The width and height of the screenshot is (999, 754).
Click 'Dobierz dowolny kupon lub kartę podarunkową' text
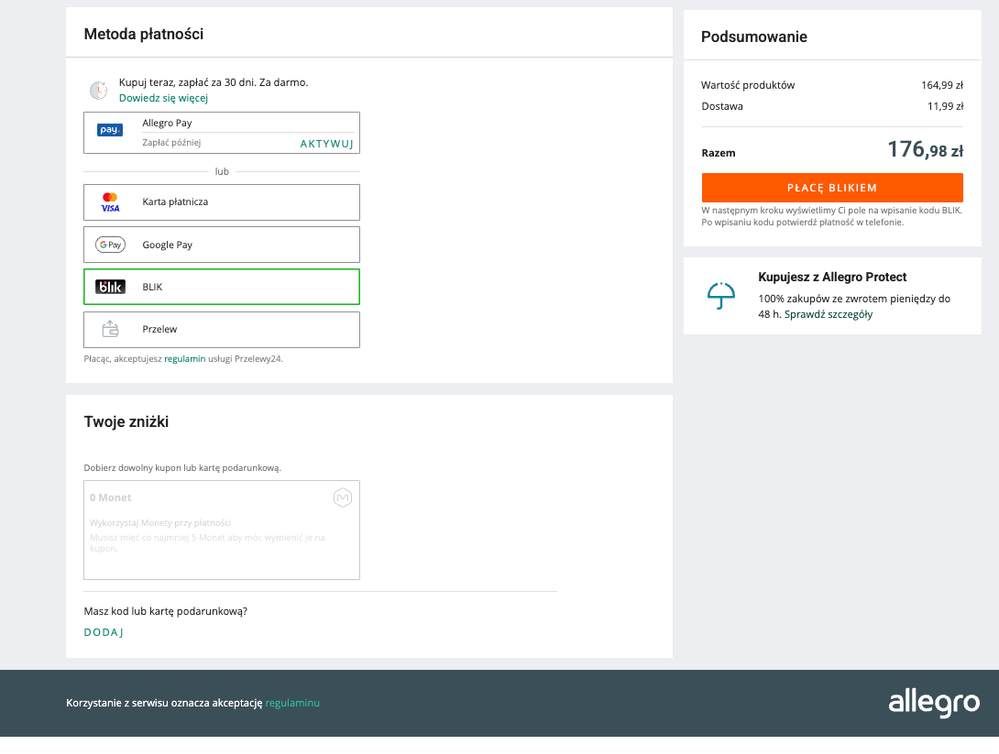pyautogui.click(x=182, y=468)
